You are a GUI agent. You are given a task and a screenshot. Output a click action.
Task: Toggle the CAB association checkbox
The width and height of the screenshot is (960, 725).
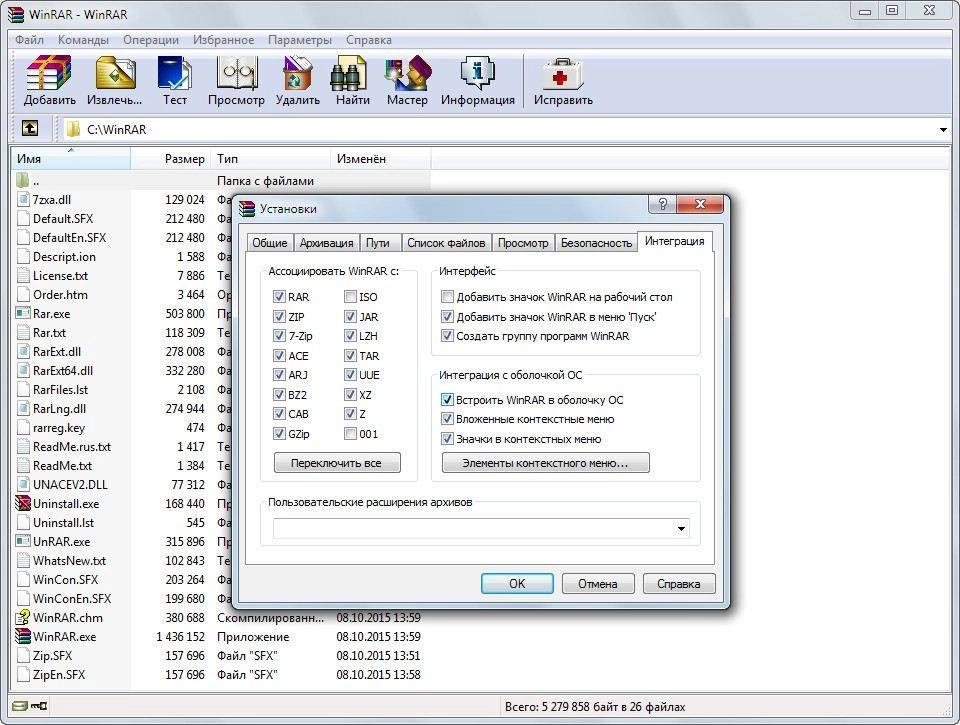coord(279,414)
